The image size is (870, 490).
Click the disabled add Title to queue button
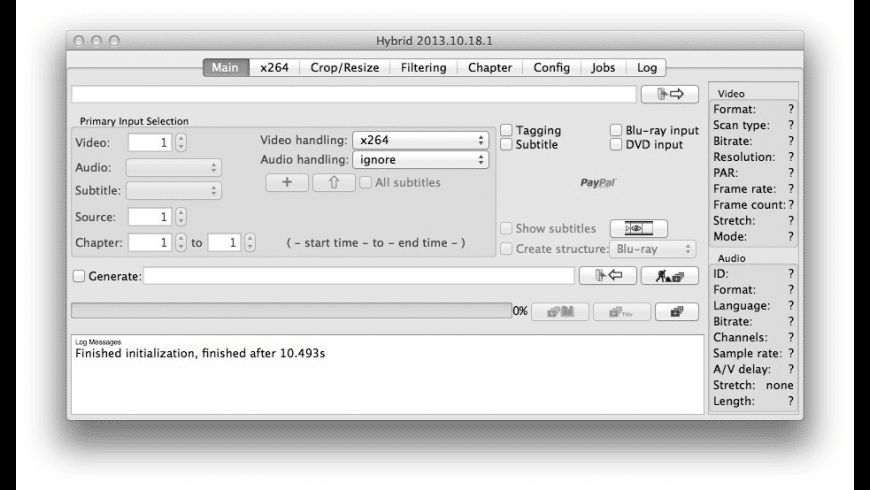[x=621, y=312]
